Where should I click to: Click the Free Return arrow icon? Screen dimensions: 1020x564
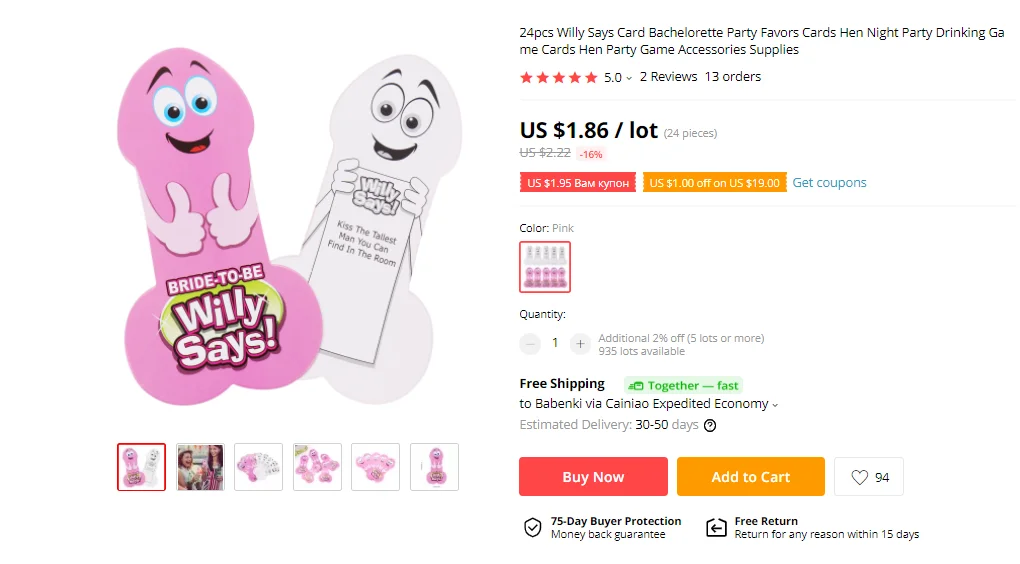716,528
